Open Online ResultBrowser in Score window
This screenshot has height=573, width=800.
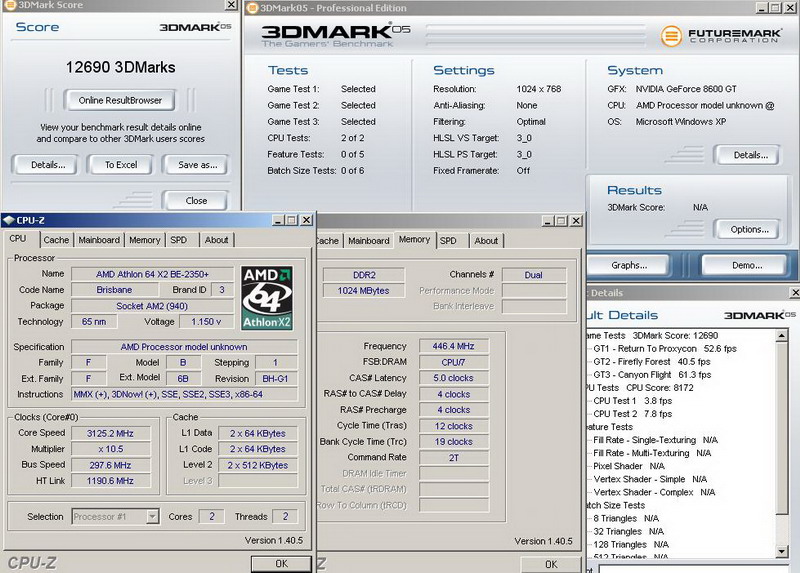point(120,101)
